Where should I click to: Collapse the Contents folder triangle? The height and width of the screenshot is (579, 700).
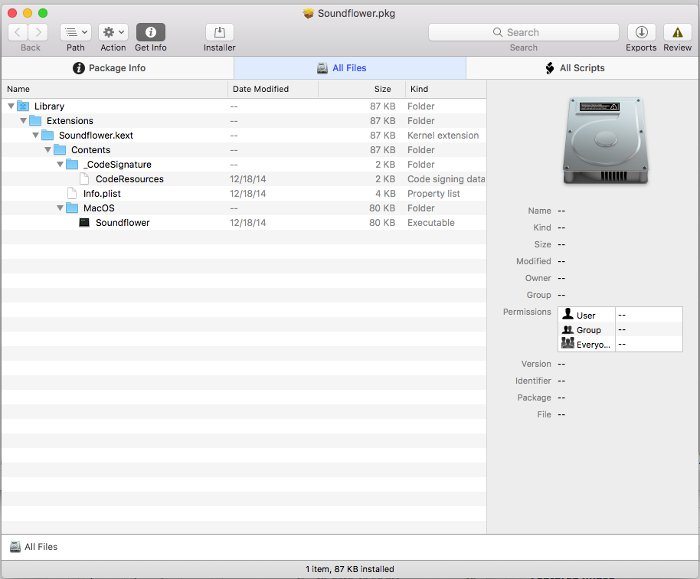48,150
